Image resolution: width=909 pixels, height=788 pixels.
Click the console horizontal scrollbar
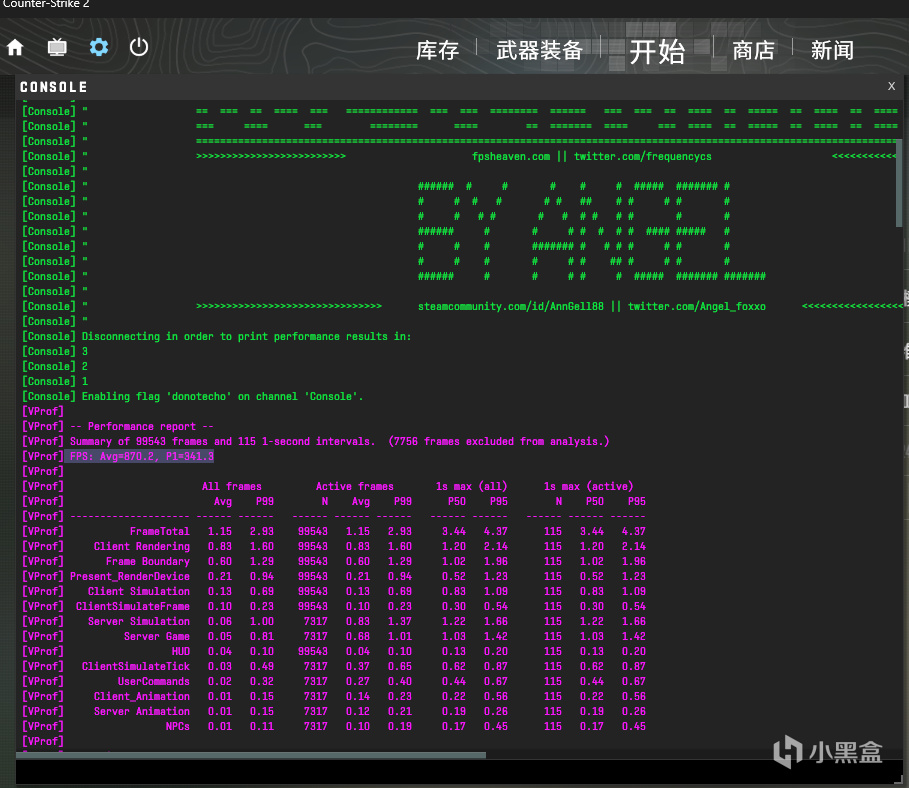251,755
